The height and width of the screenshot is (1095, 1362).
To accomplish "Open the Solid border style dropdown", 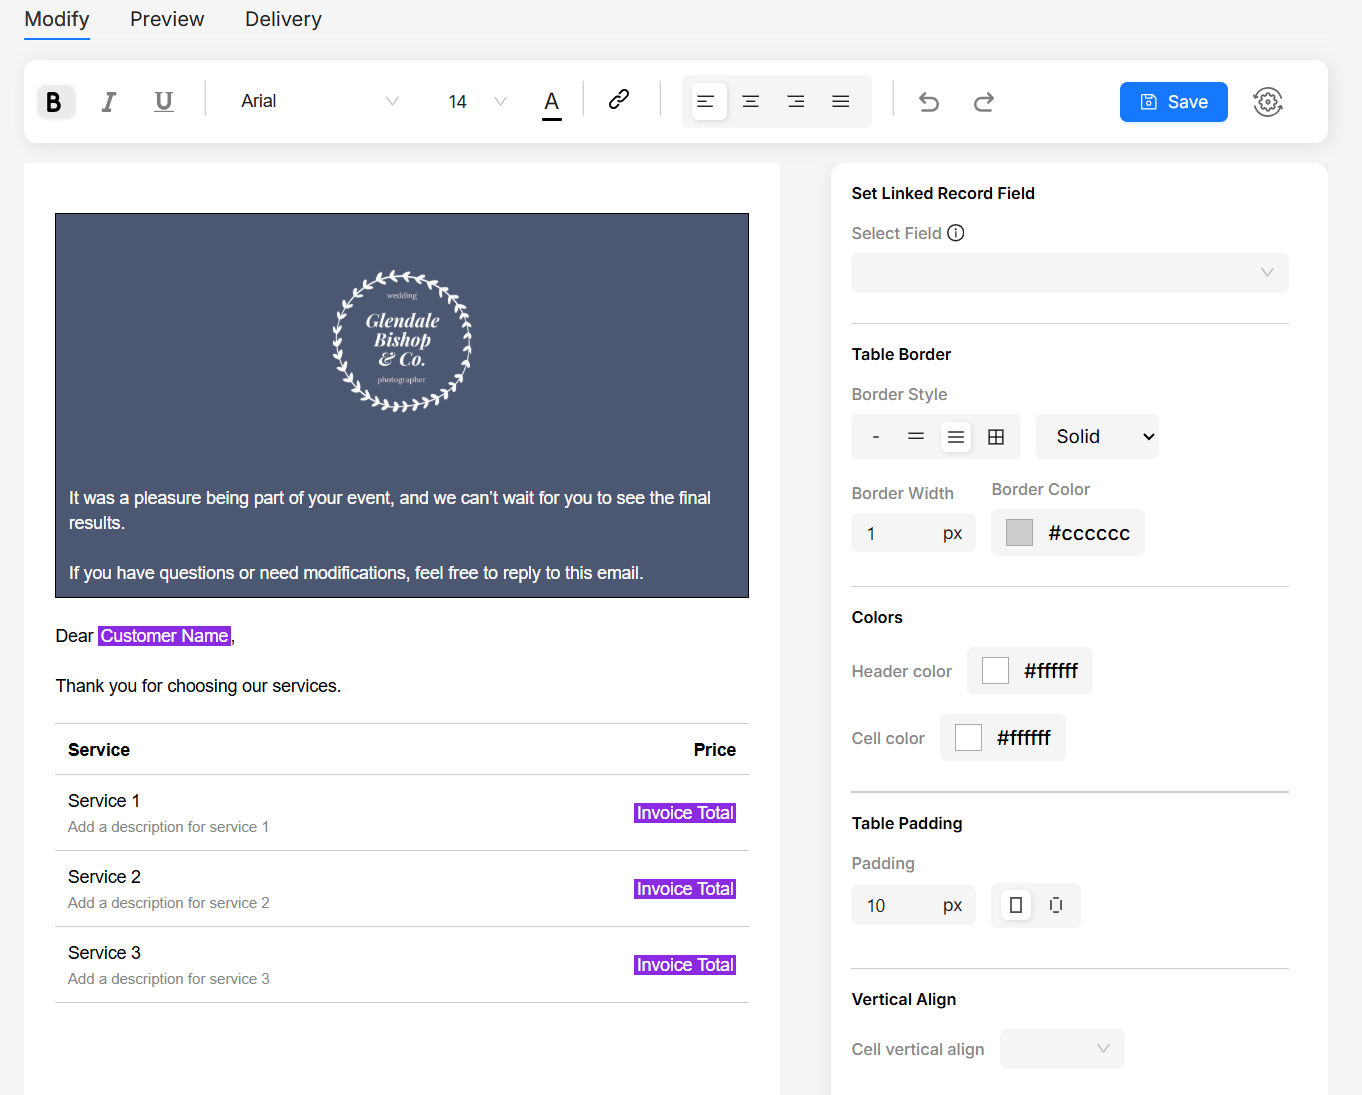I will (x=1097, y=437).
